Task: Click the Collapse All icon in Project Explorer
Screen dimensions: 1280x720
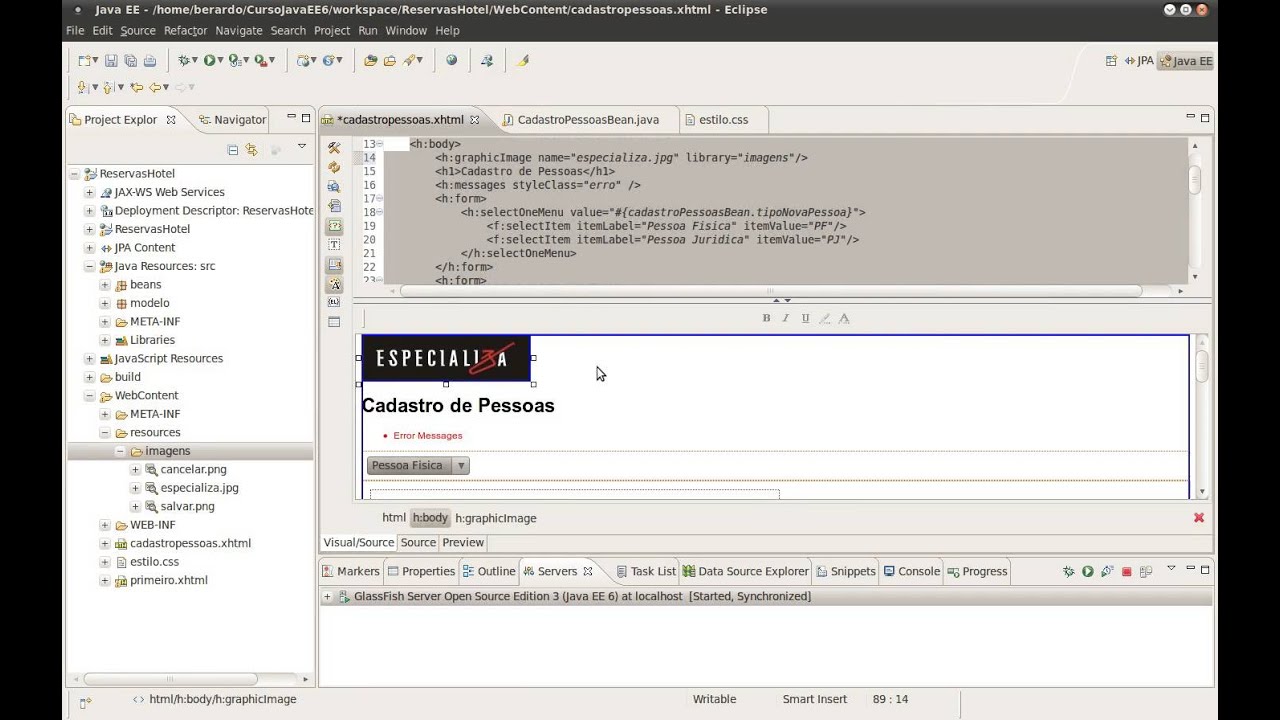Action: [233, 149]
